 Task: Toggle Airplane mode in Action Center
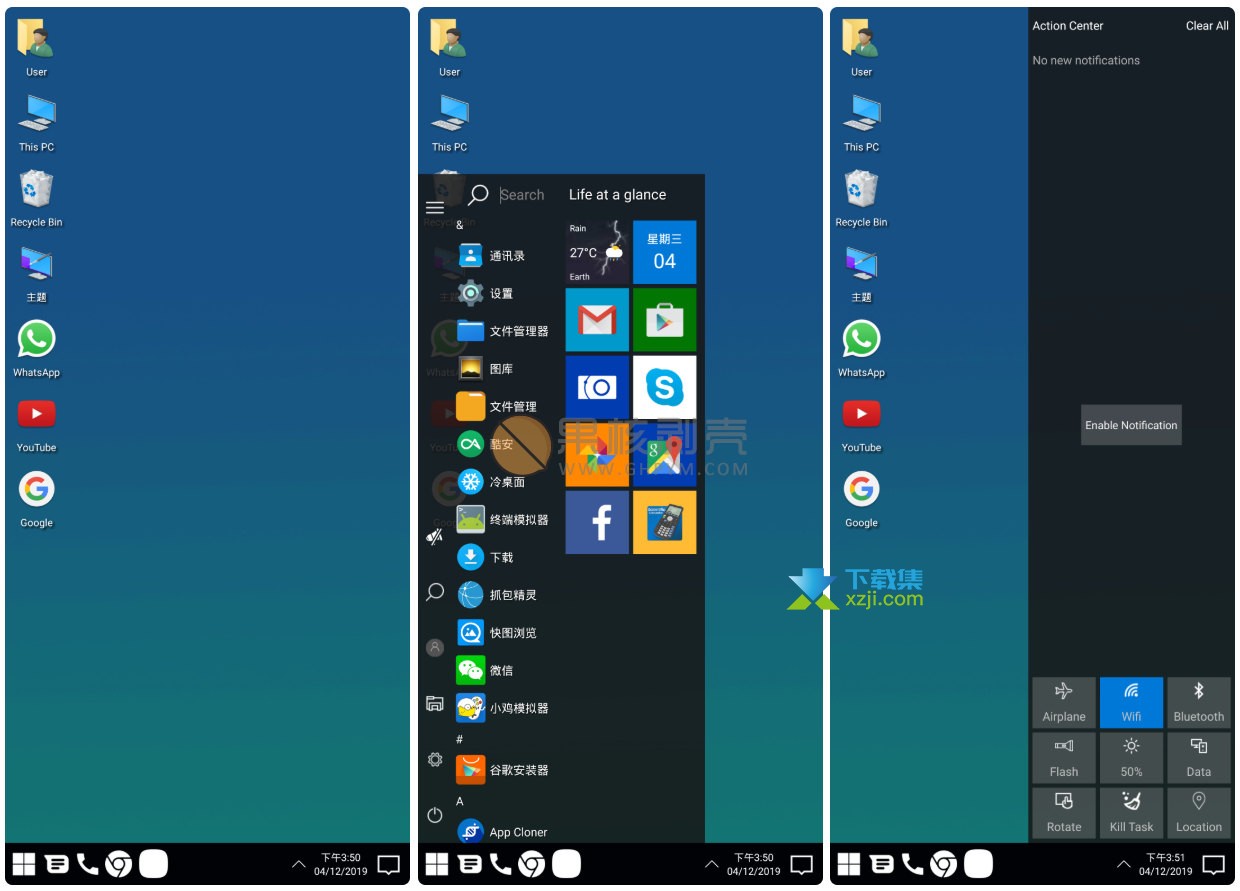click(x=1064, y=702)
